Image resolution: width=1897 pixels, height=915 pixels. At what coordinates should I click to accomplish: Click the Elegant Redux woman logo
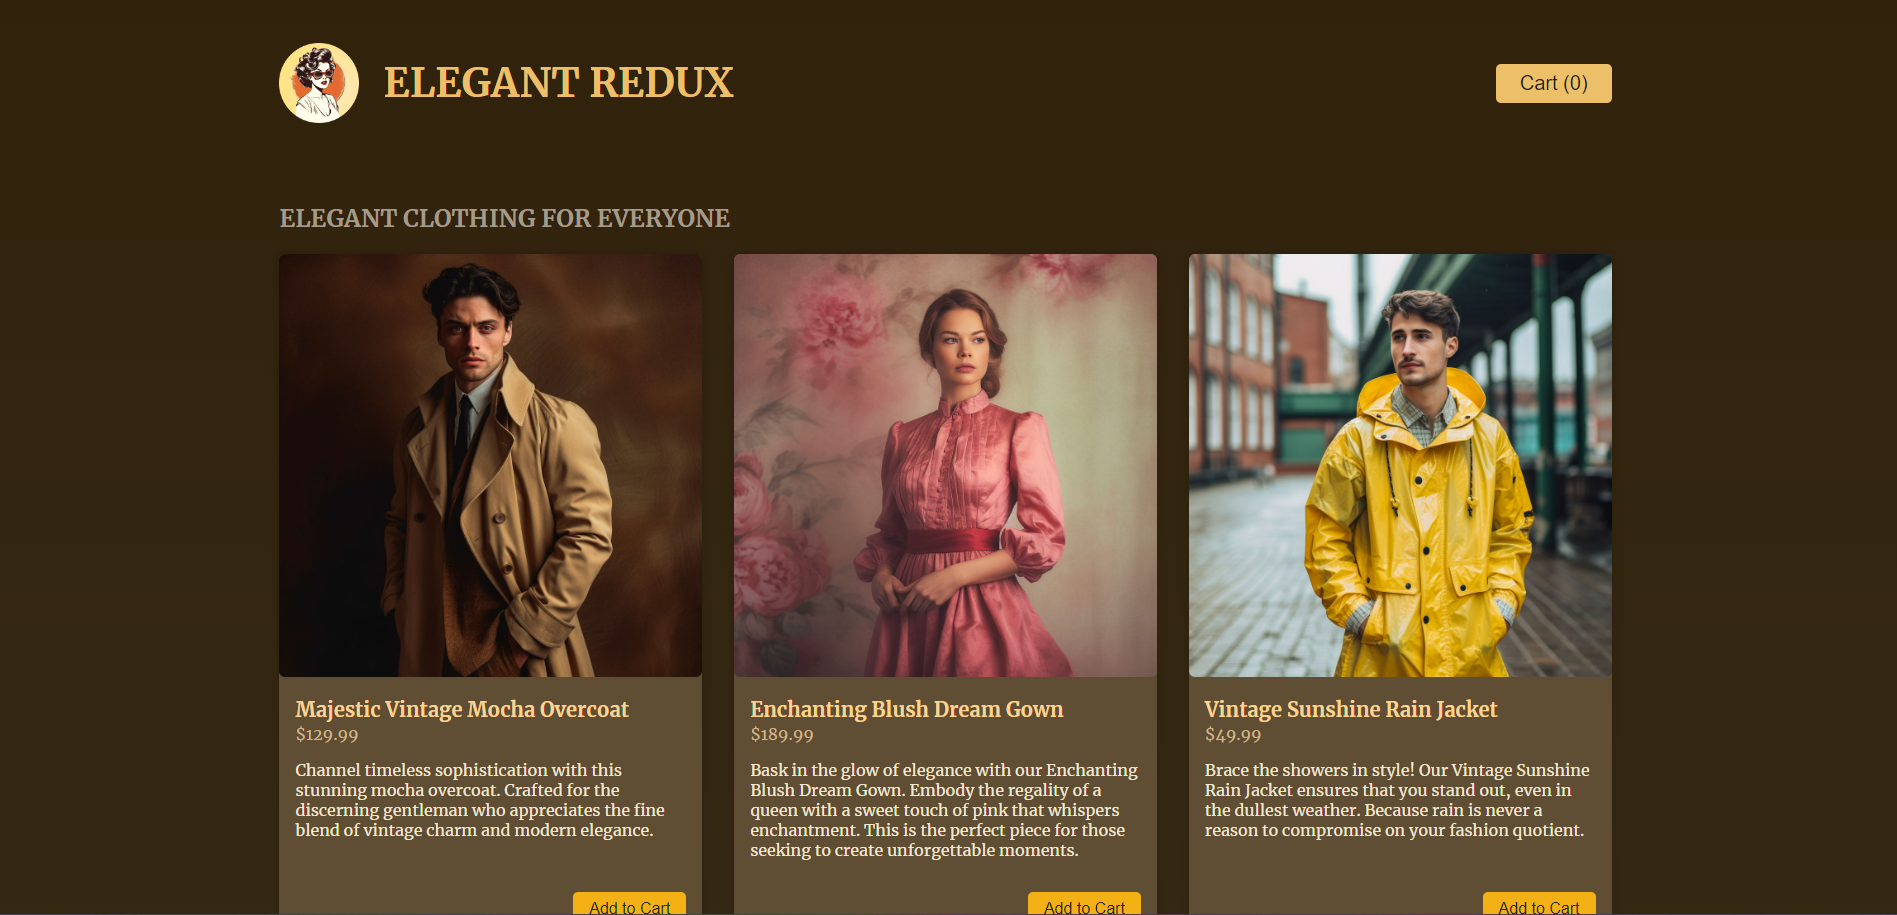click(x=319, y=83)
